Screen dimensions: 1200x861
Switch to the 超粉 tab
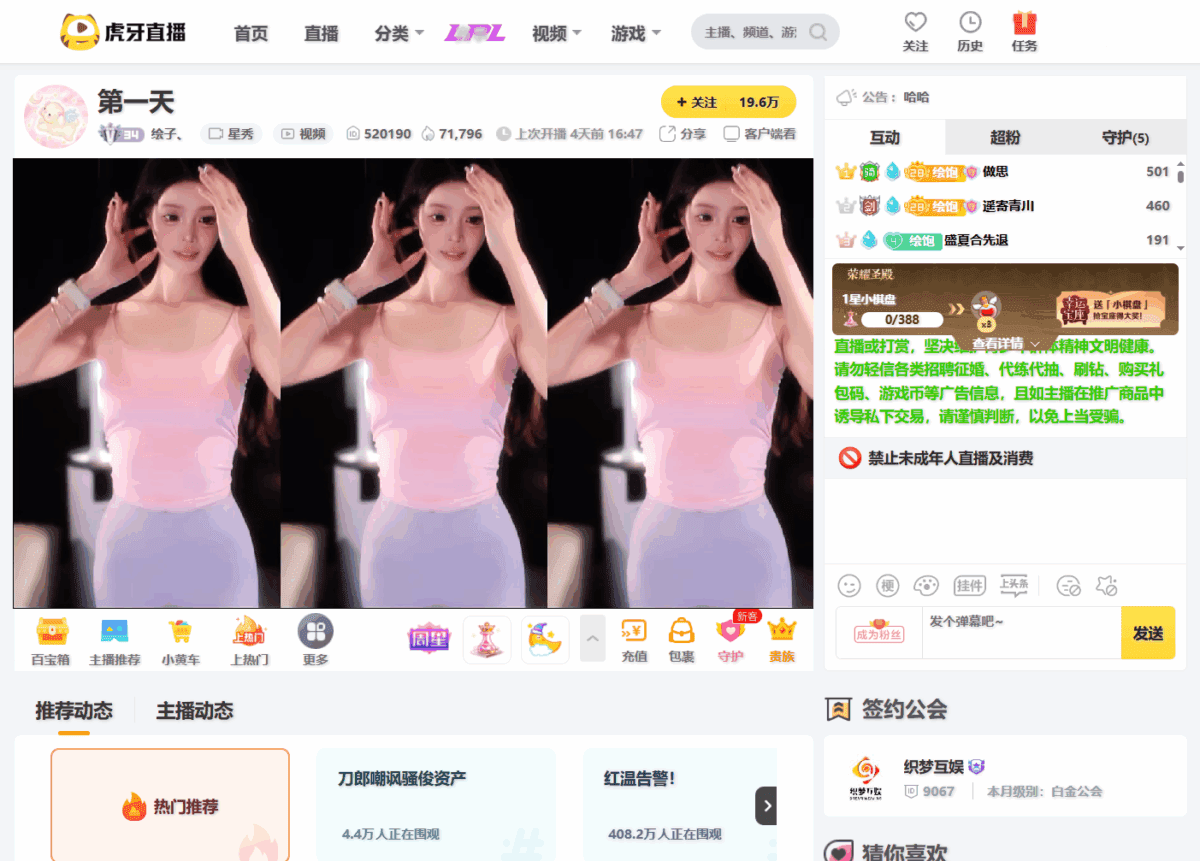click(x=1004, y=137)
